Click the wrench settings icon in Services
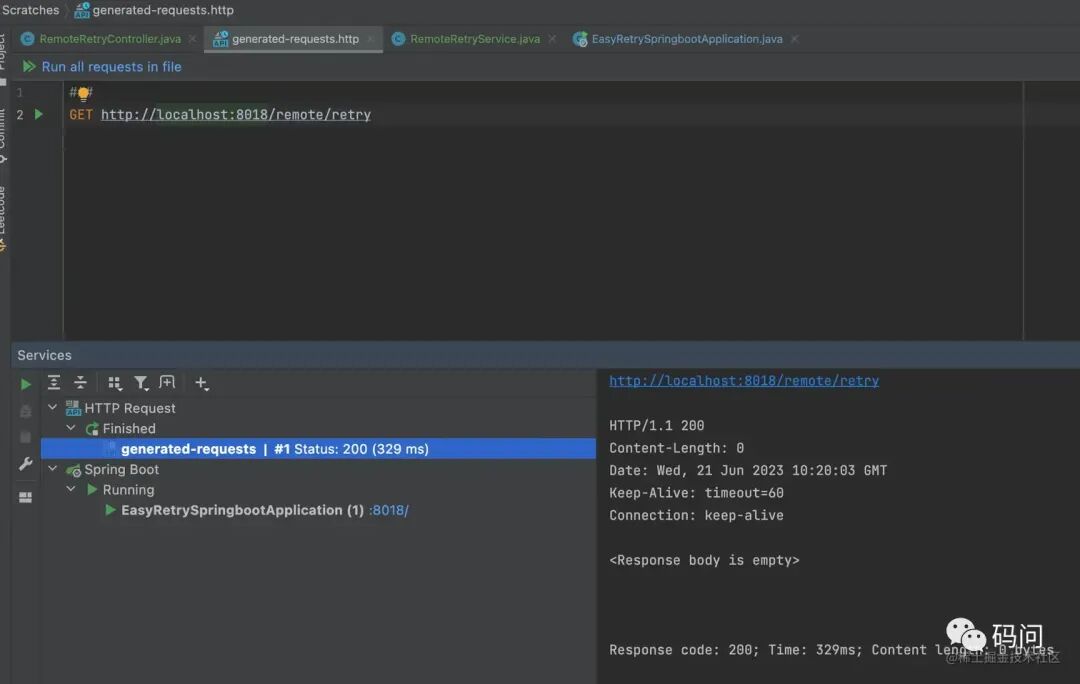1080x684 pixels. (25, 464)
